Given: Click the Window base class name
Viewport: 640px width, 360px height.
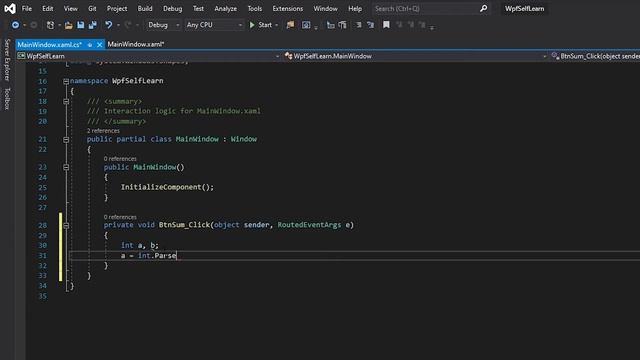Looking at the screenshot, I should point(244,139).
